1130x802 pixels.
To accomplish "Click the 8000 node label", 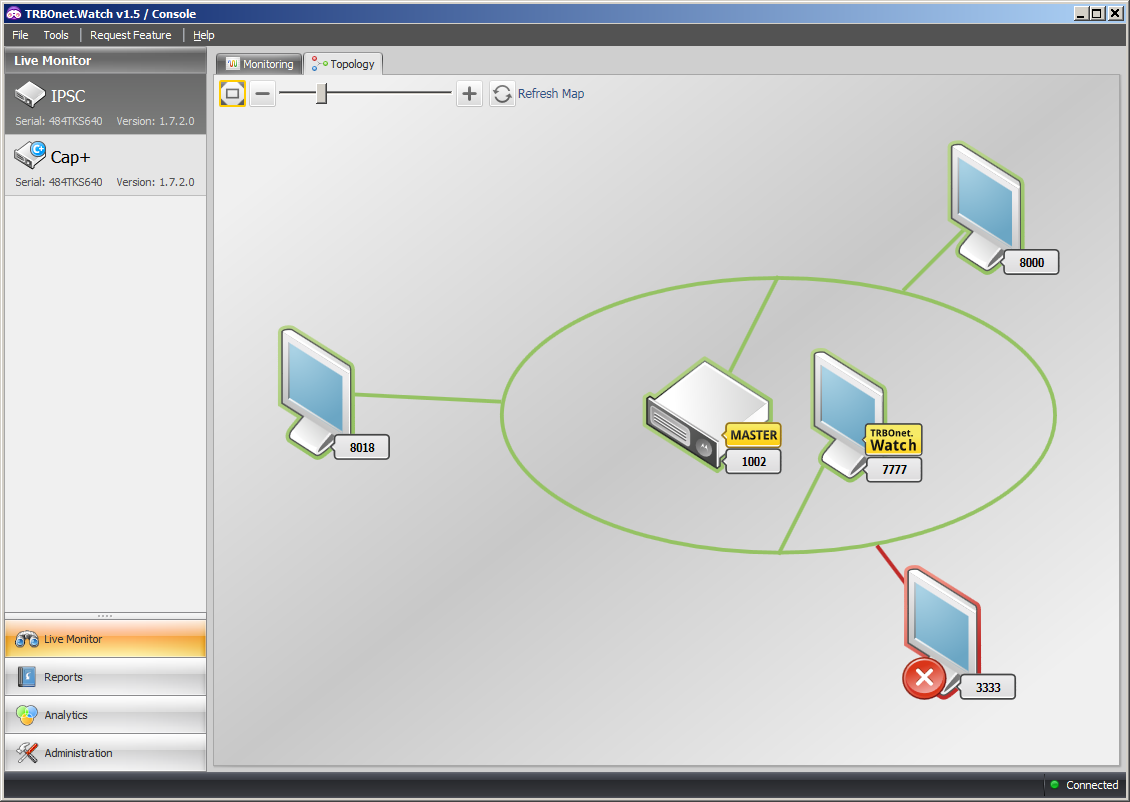I will (1031, 262).
